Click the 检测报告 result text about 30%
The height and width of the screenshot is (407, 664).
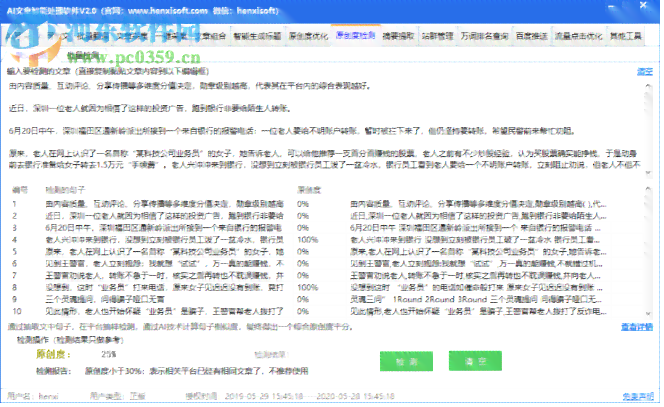coord(196,371)
